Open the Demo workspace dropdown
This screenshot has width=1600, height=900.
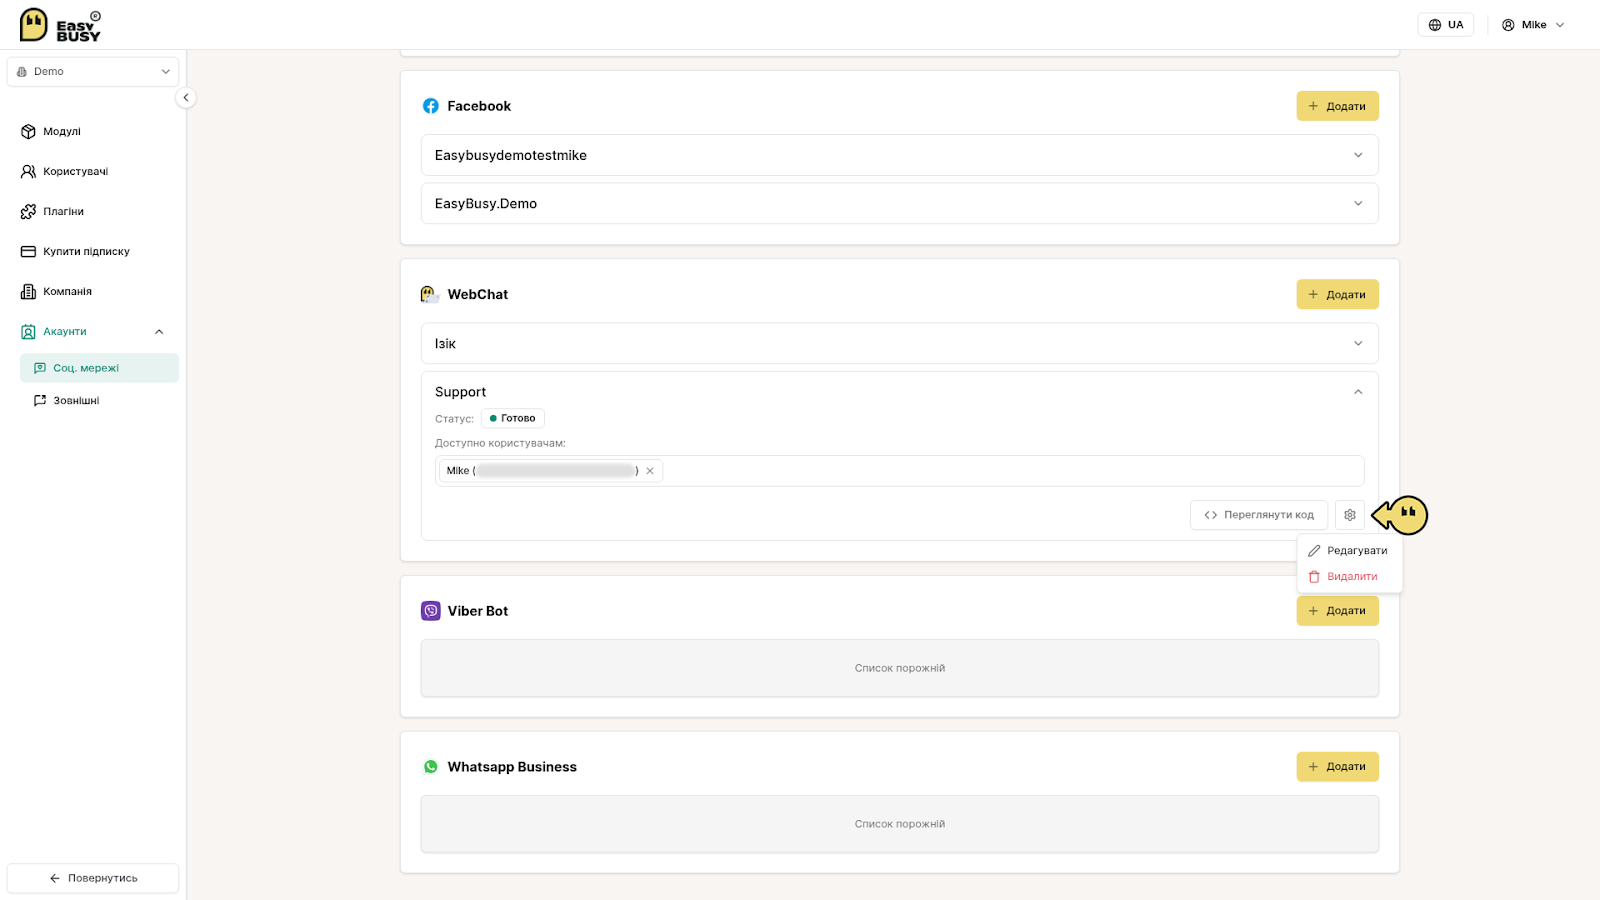(x=93, y=72)
